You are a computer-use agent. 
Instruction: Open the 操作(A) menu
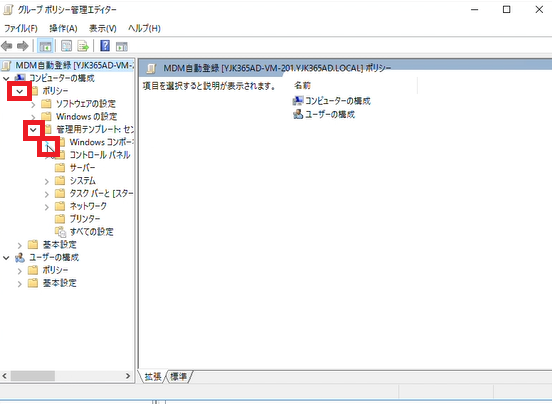coord(63,28)
